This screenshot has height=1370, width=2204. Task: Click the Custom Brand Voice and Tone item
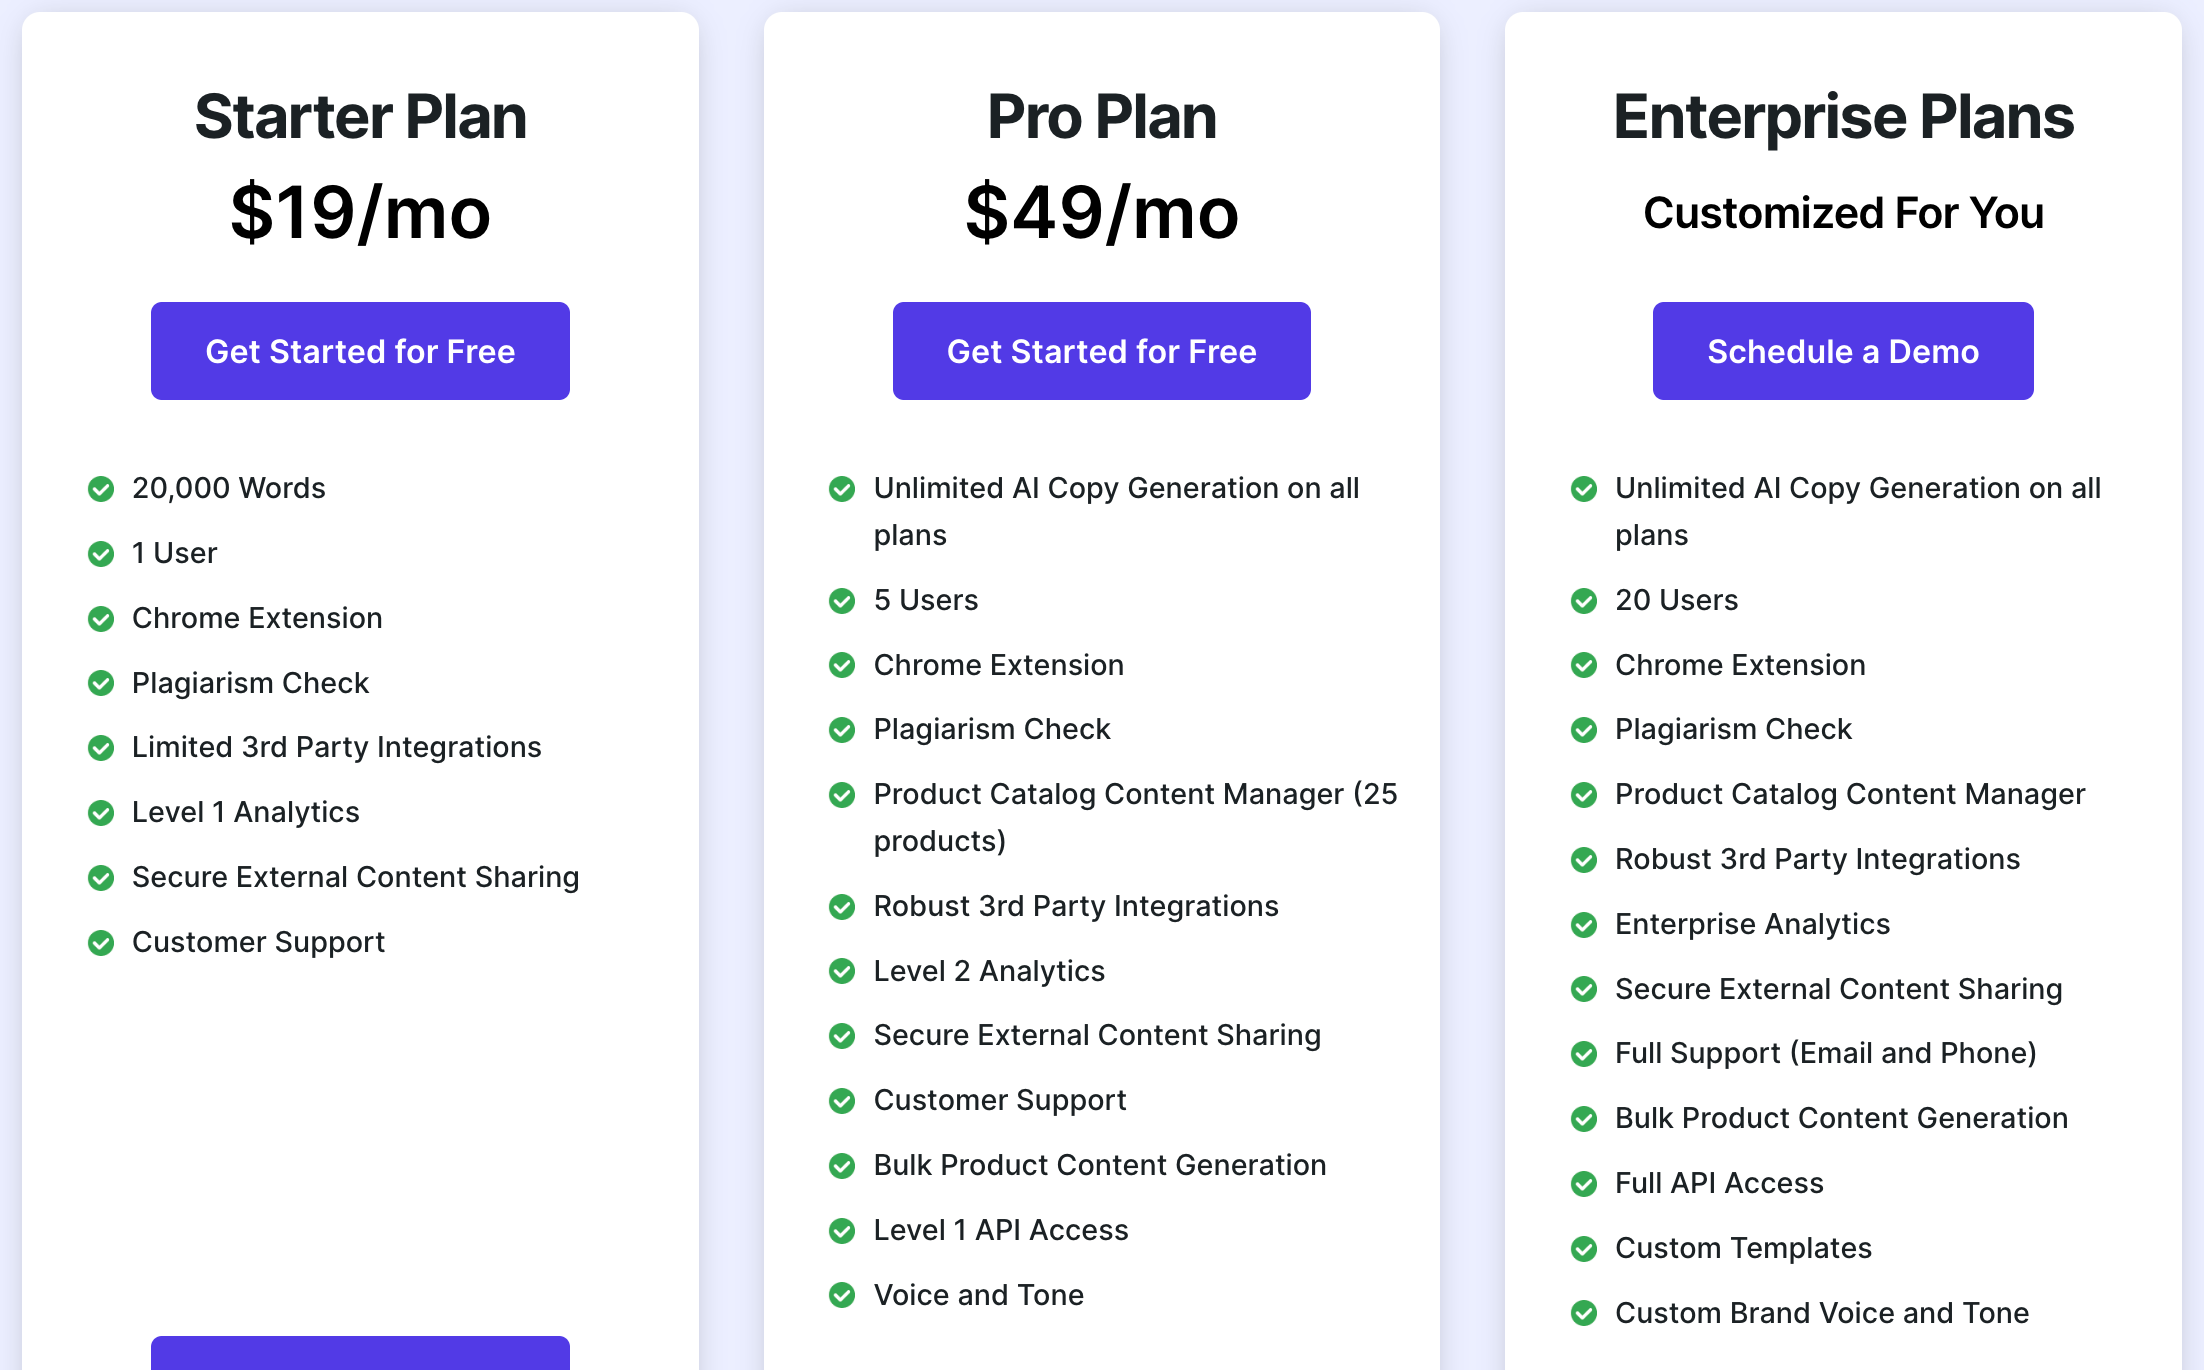click(1822, 1313)
